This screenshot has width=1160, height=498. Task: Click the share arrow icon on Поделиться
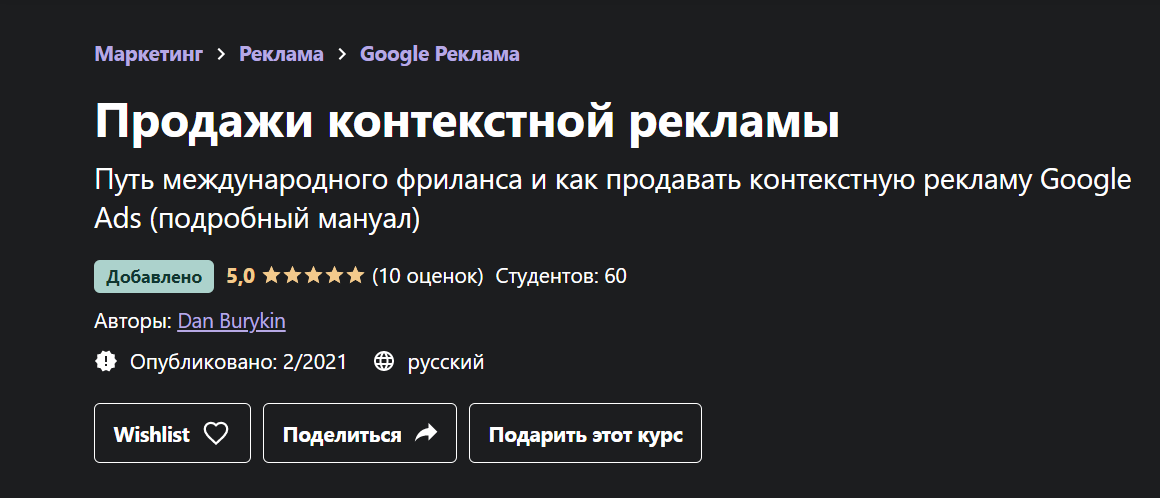click(426, 434)
